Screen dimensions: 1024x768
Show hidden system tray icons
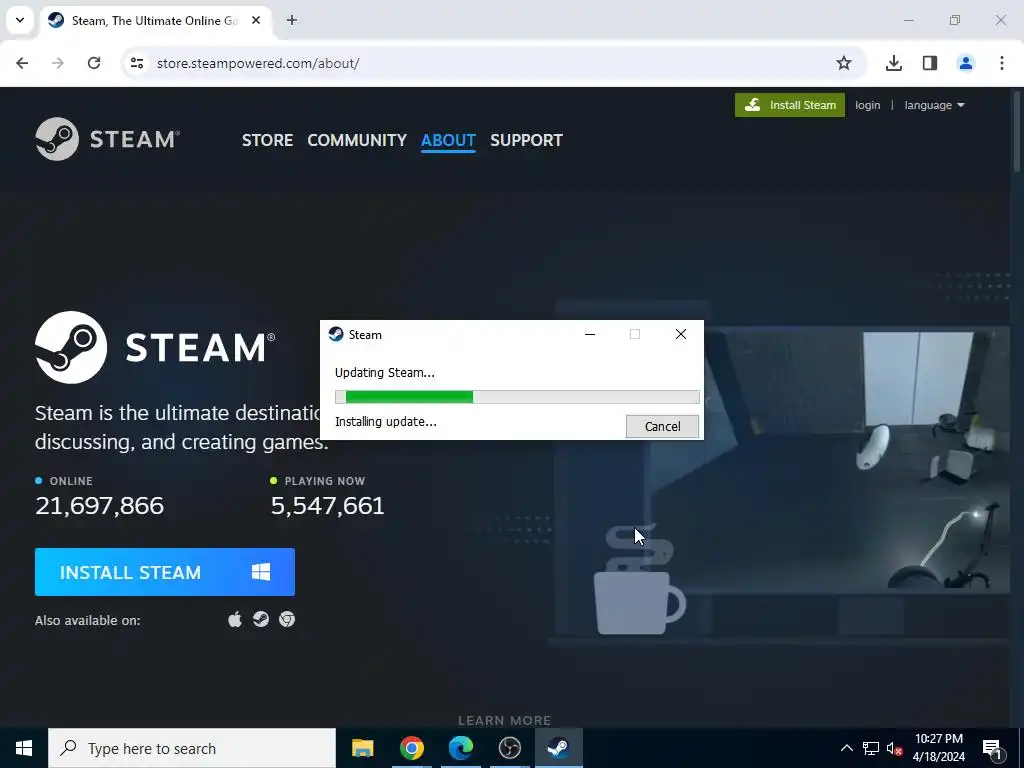846,748
